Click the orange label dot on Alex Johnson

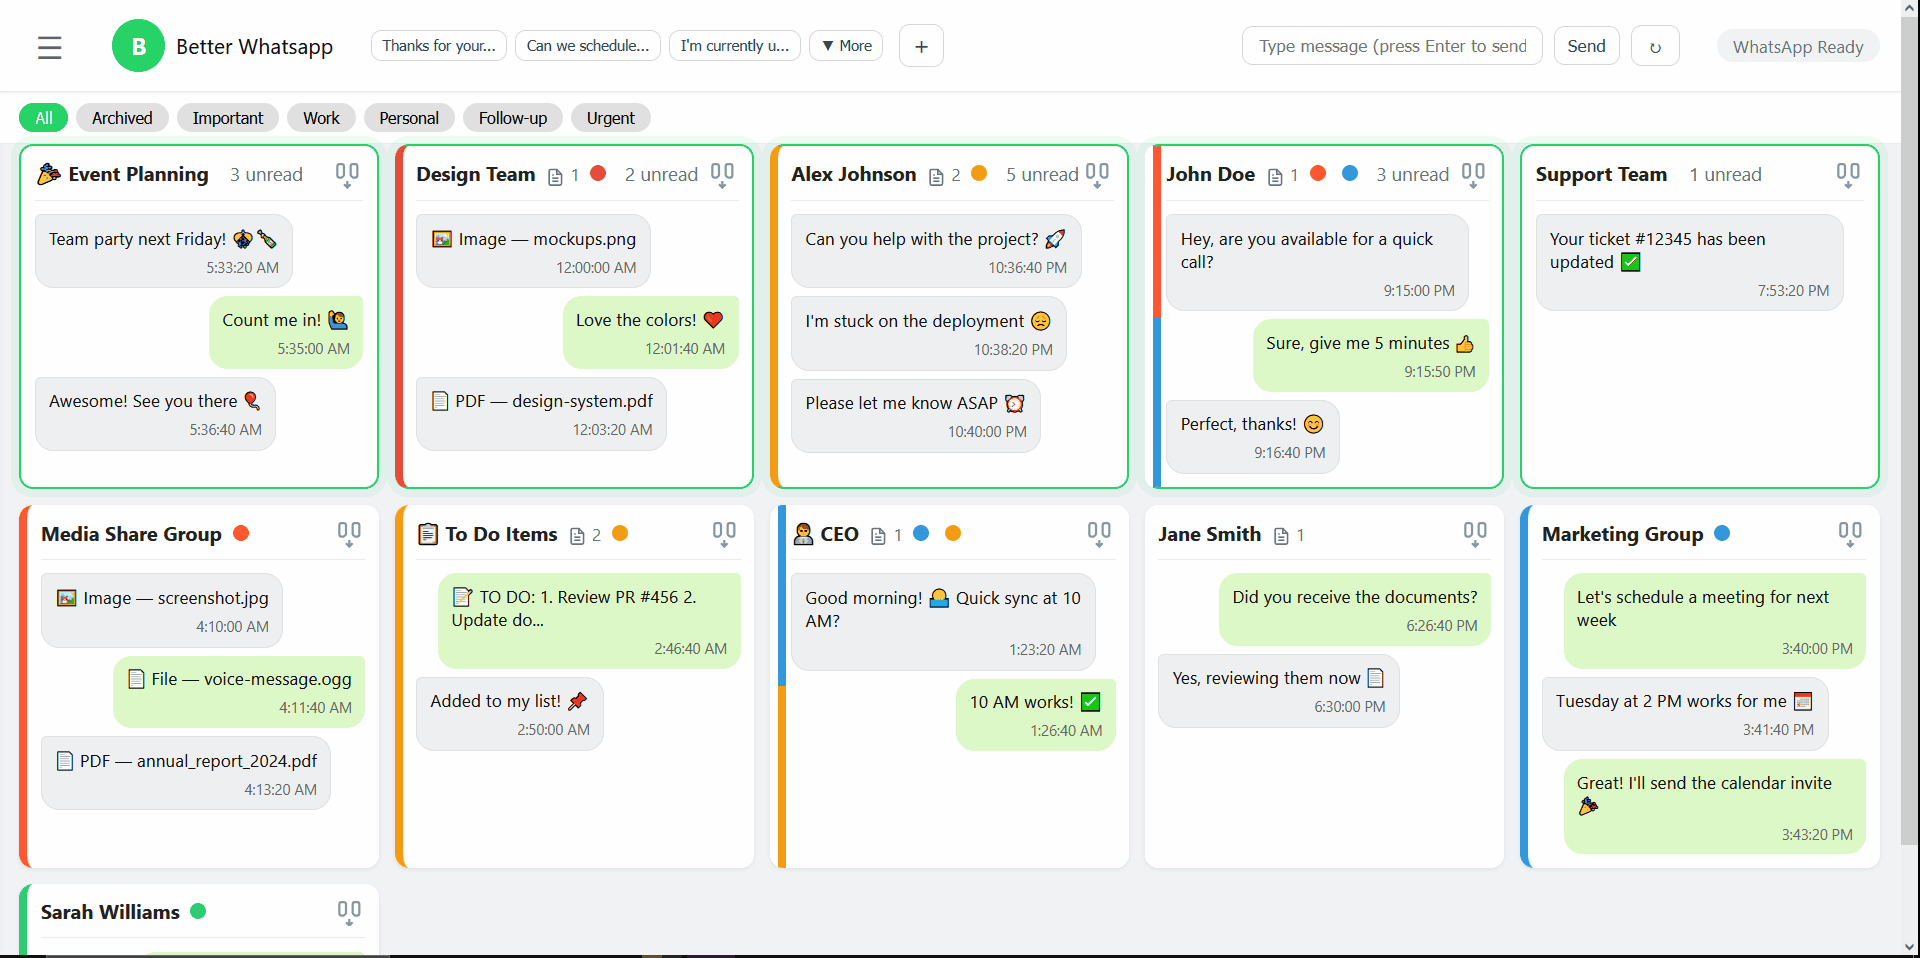979,173
